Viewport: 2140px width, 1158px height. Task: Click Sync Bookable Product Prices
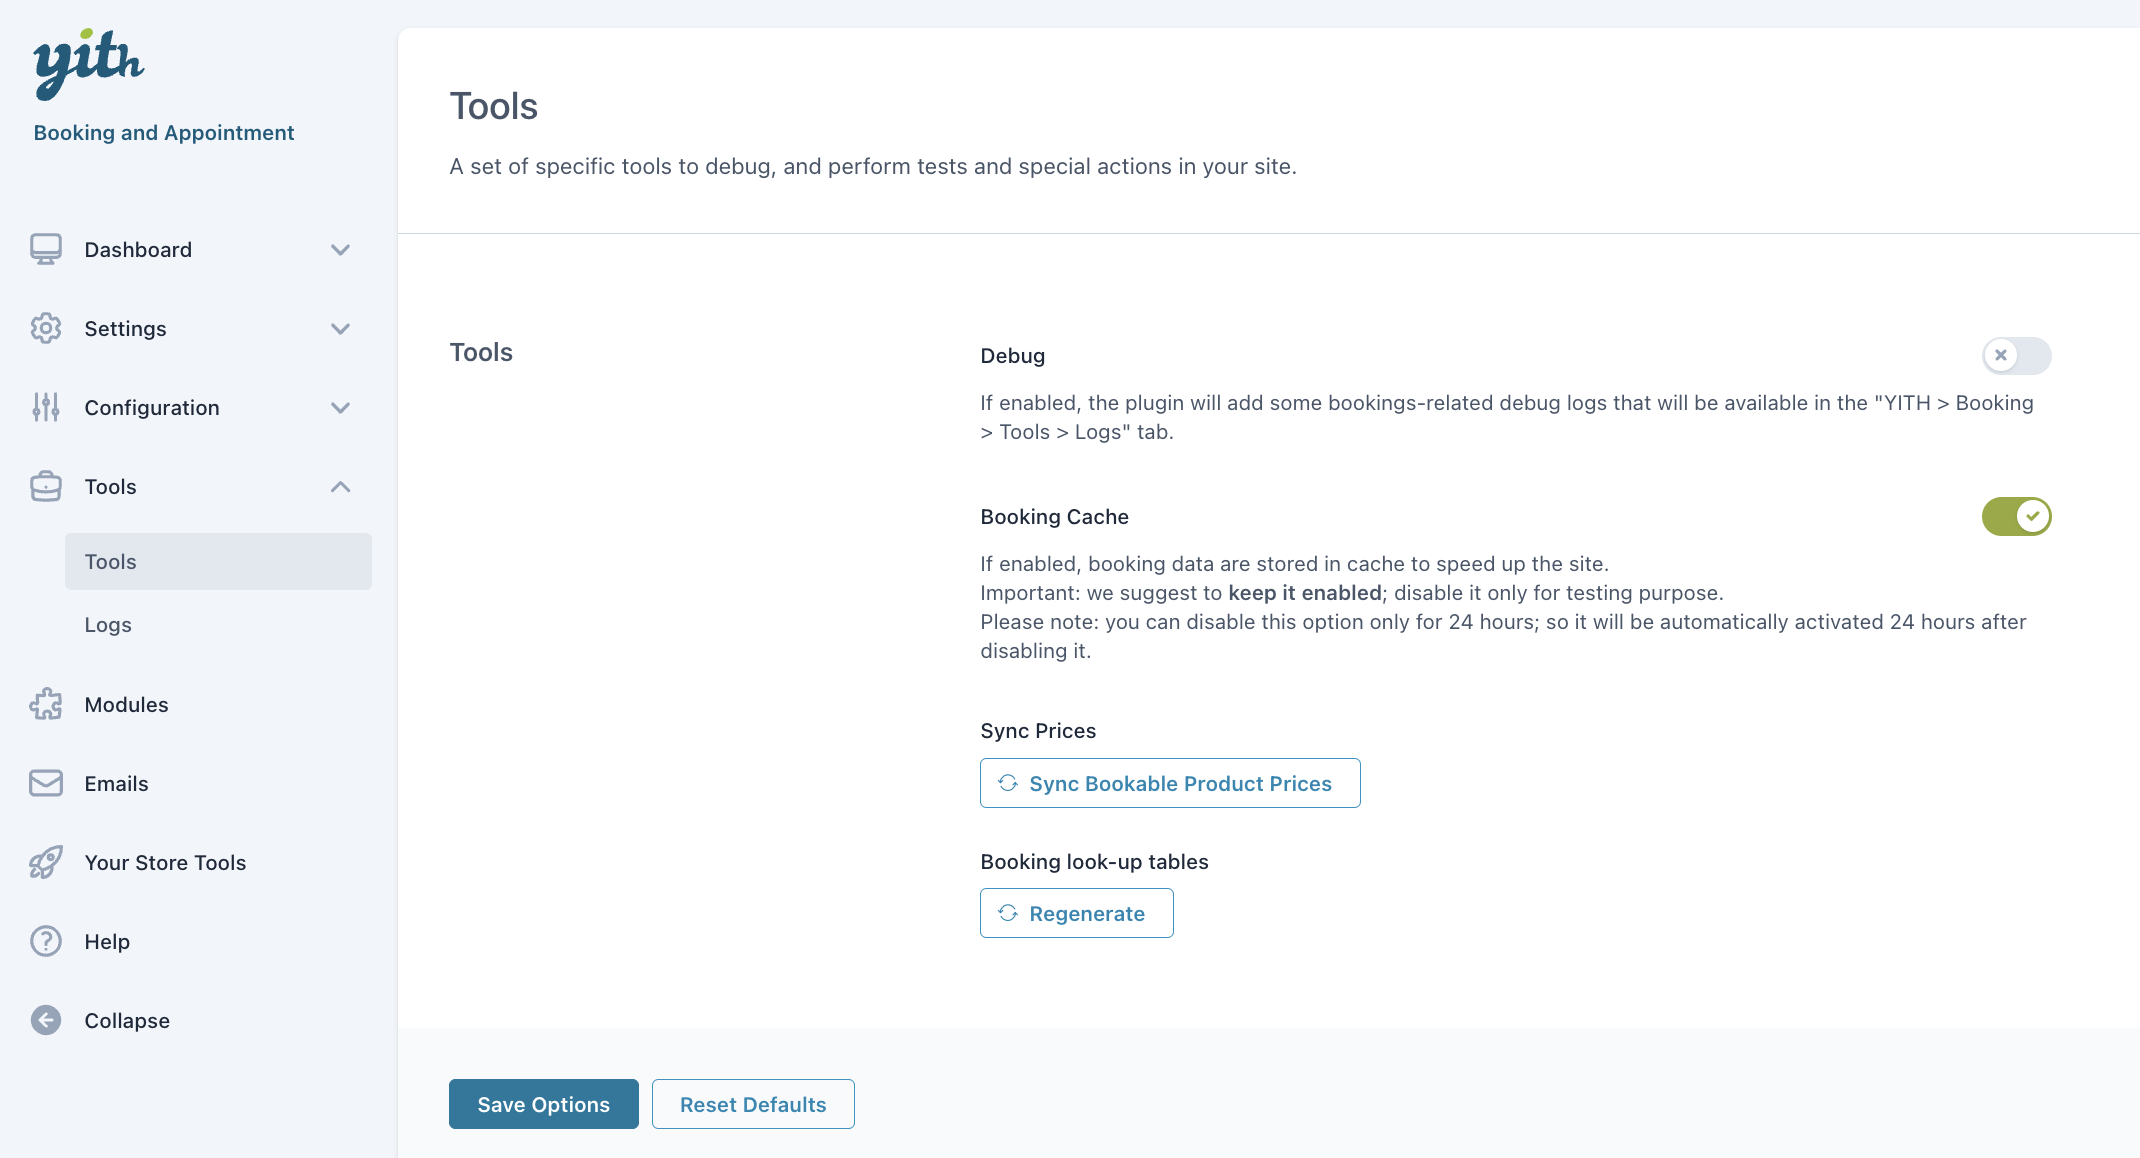point(1170,783)
